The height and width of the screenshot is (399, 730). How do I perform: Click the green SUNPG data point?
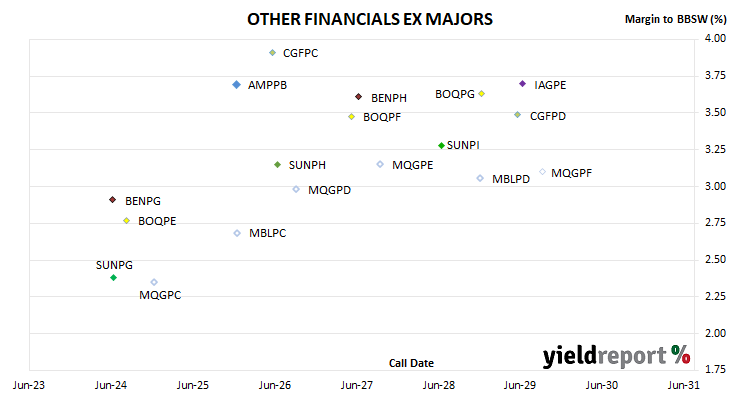click(113, 277)
